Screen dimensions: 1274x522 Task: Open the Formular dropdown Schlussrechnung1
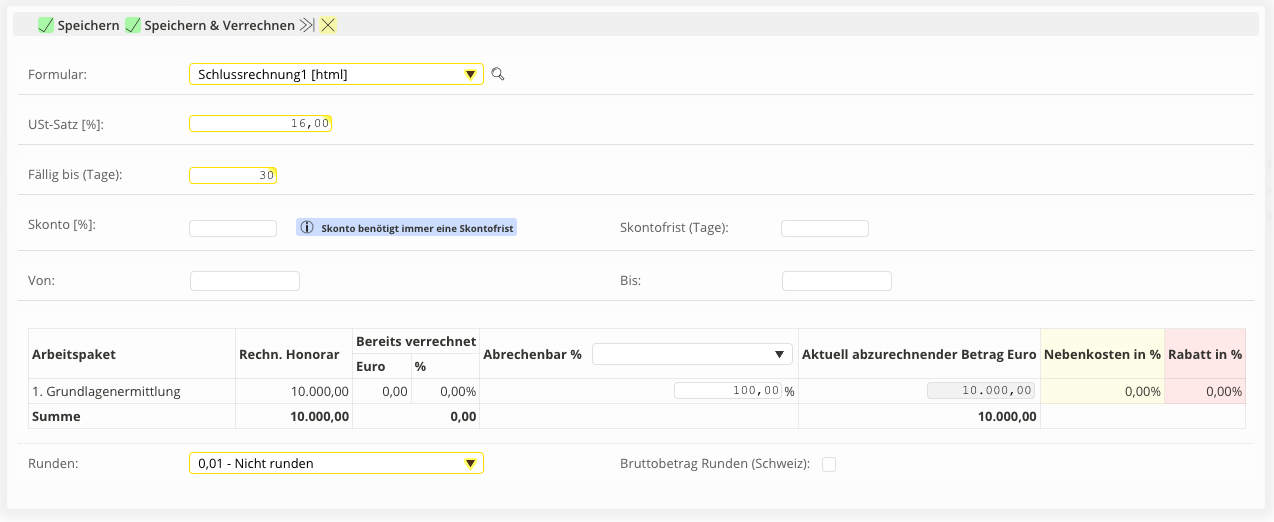click(336, 74)
